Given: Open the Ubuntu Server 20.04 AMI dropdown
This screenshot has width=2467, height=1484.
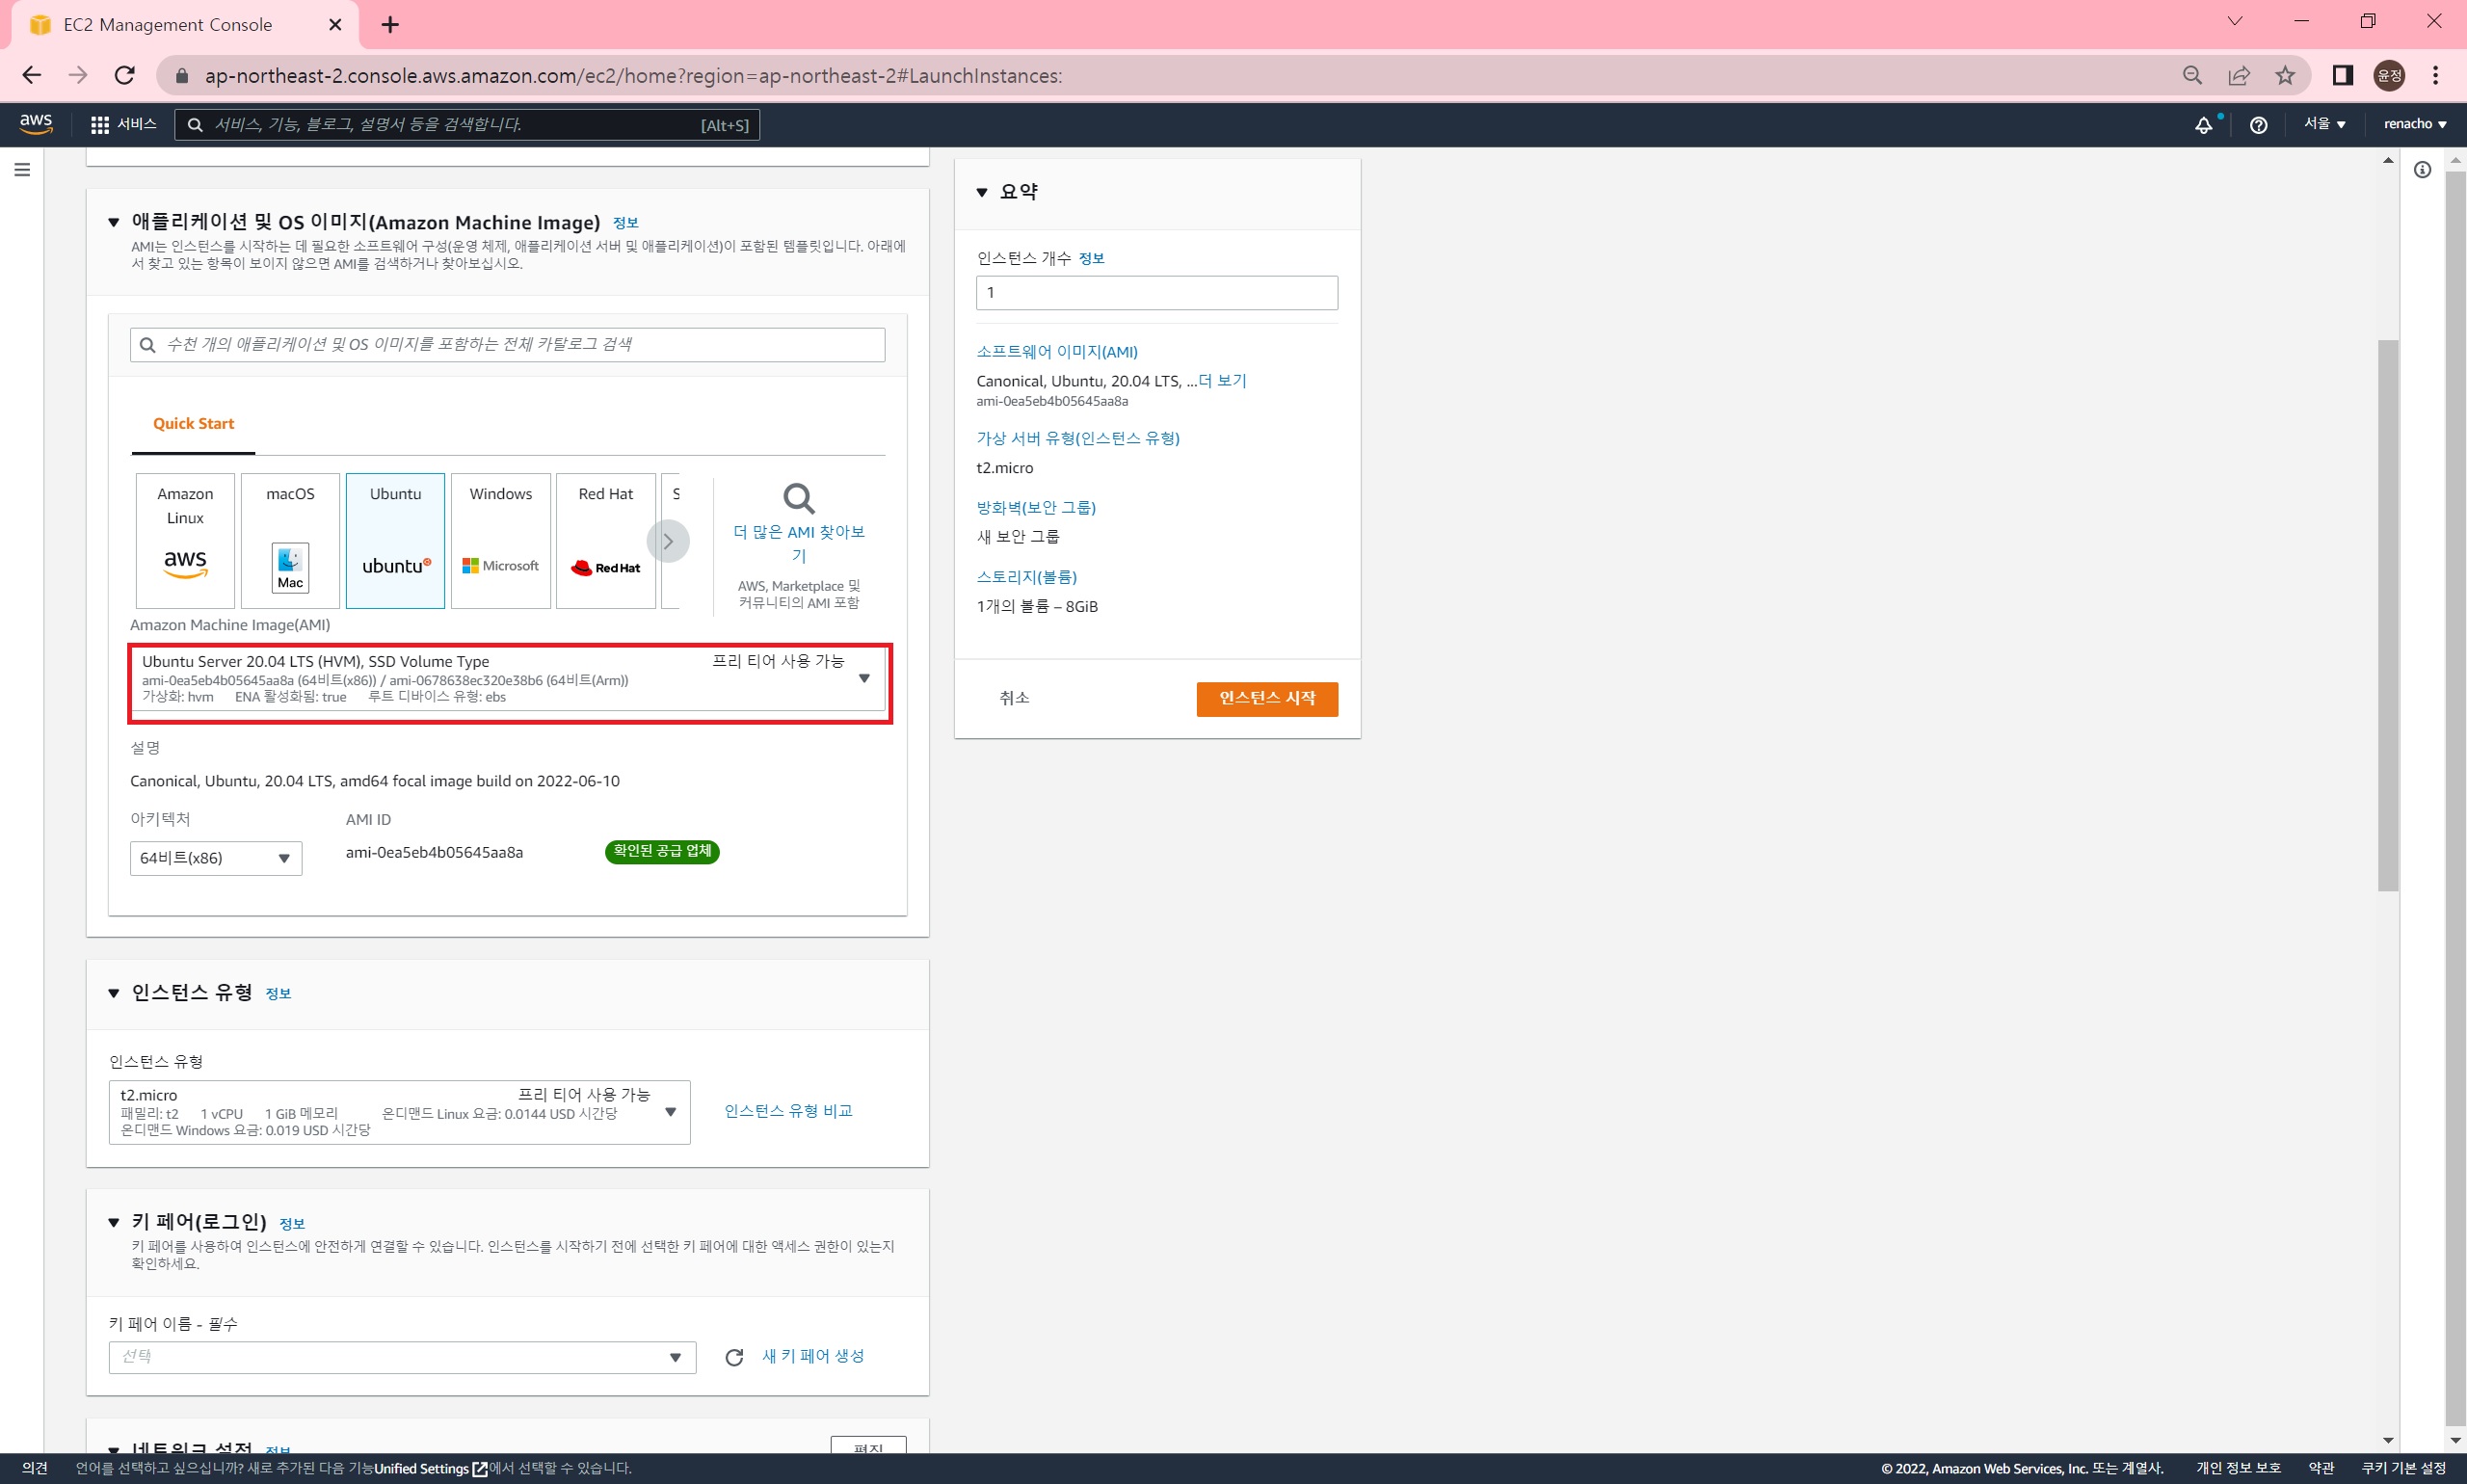Looking at the screenshot, I should pyautogui.click(x=510, y=679).
